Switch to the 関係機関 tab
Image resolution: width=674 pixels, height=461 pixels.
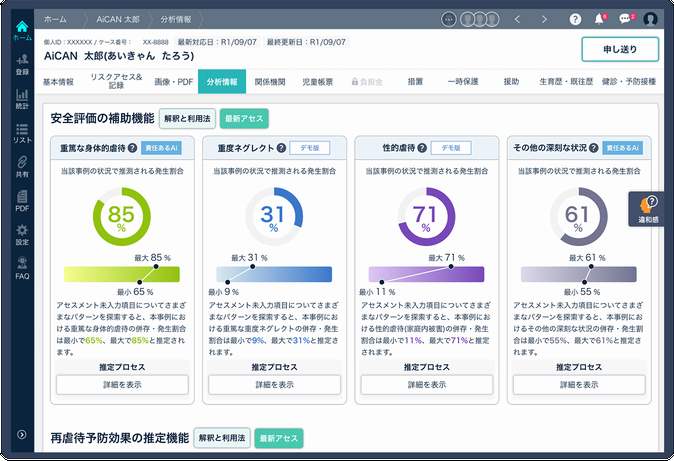[270, 82]
